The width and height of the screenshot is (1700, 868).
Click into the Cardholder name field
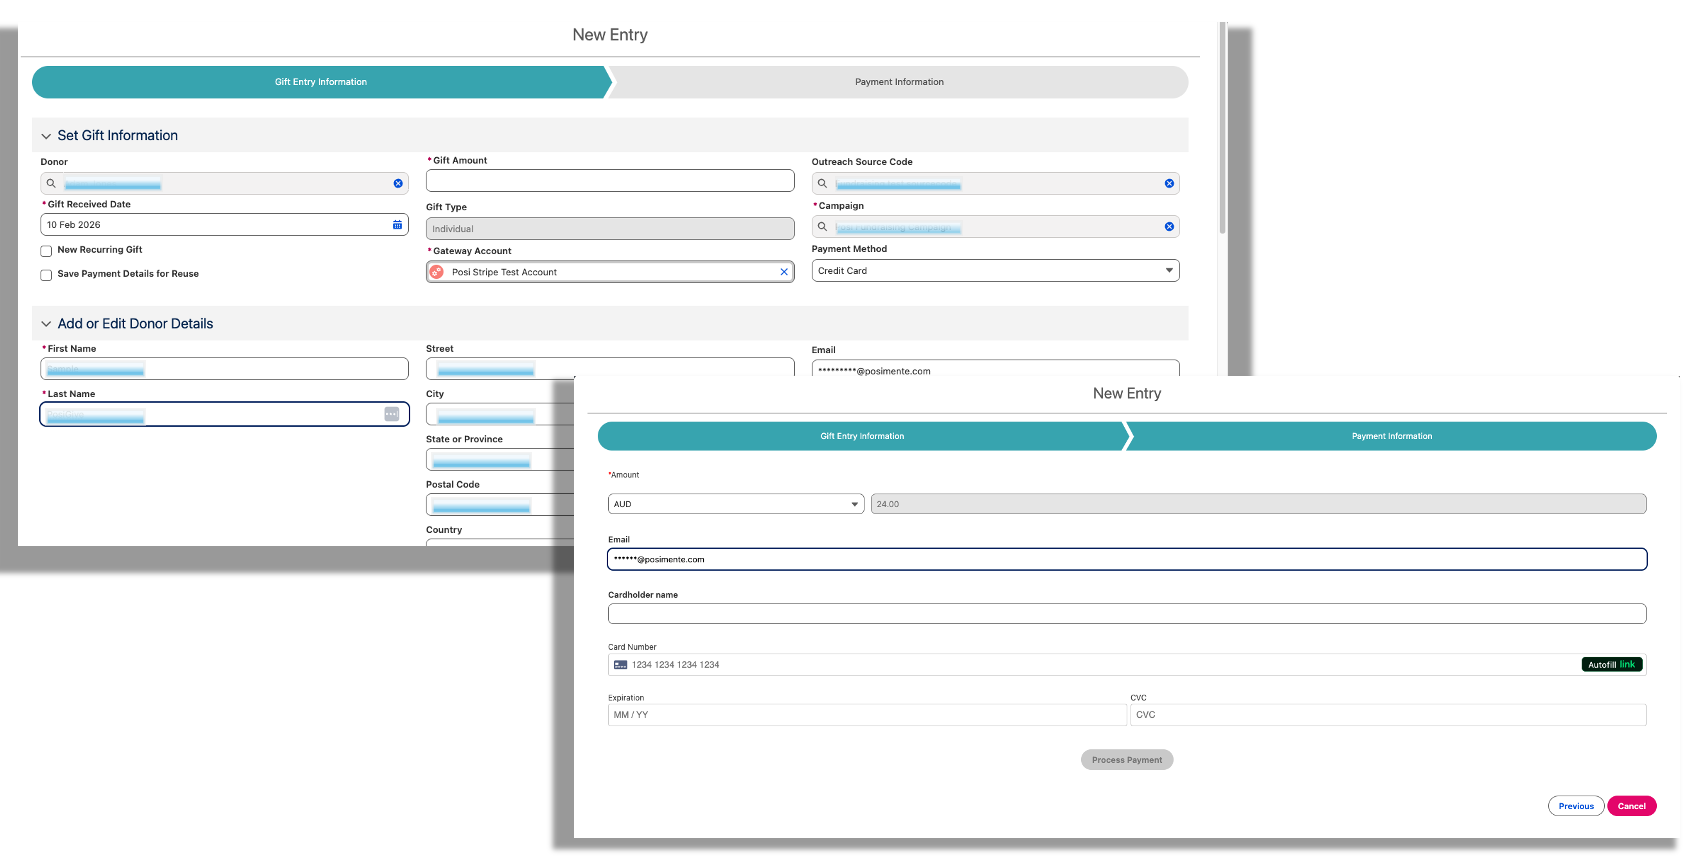pos(1126,614)
